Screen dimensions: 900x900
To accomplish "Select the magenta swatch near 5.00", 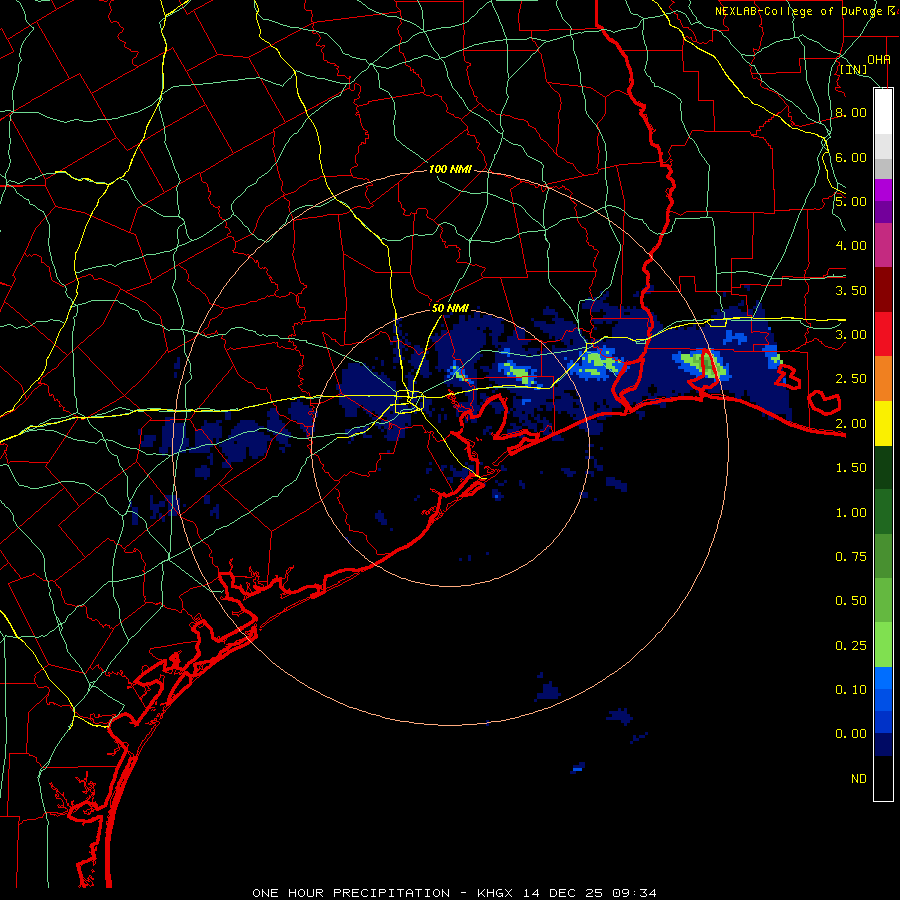I will pyautogui.click(x=883, y=190).
